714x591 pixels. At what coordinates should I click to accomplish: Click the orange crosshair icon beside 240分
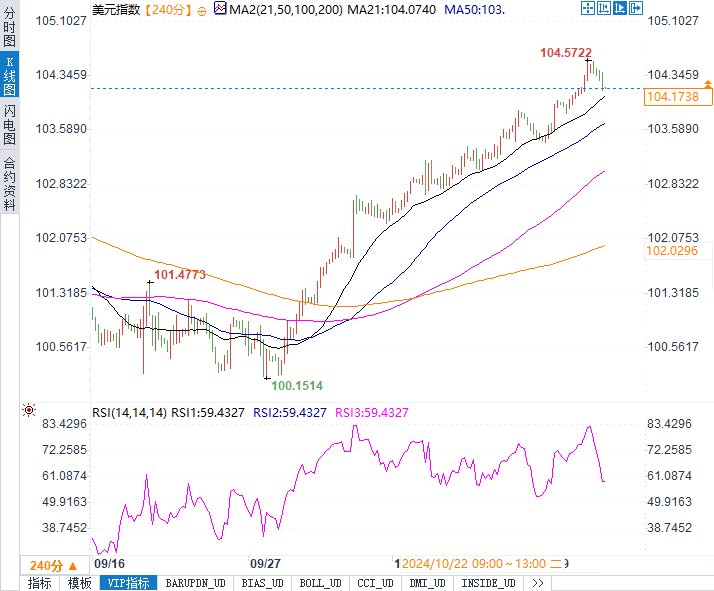pos(201,11)
